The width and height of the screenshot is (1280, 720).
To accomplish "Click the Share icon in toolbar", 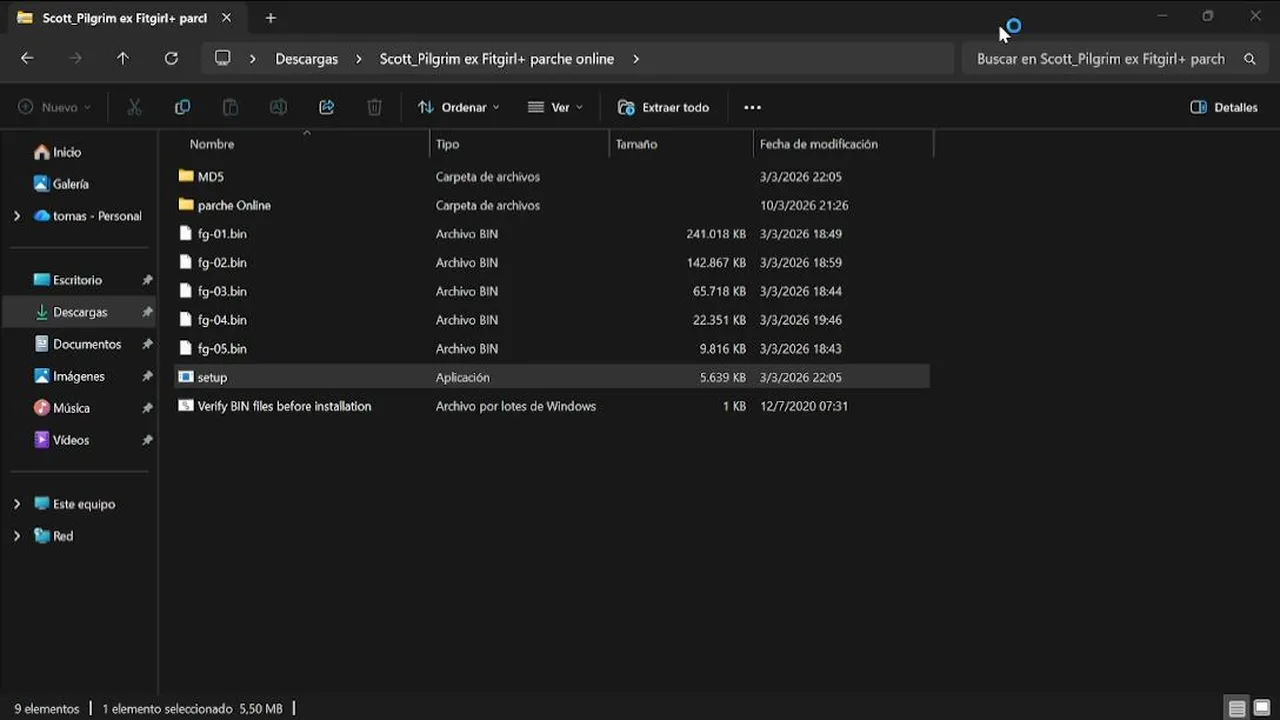I will (x=326, y=107).
